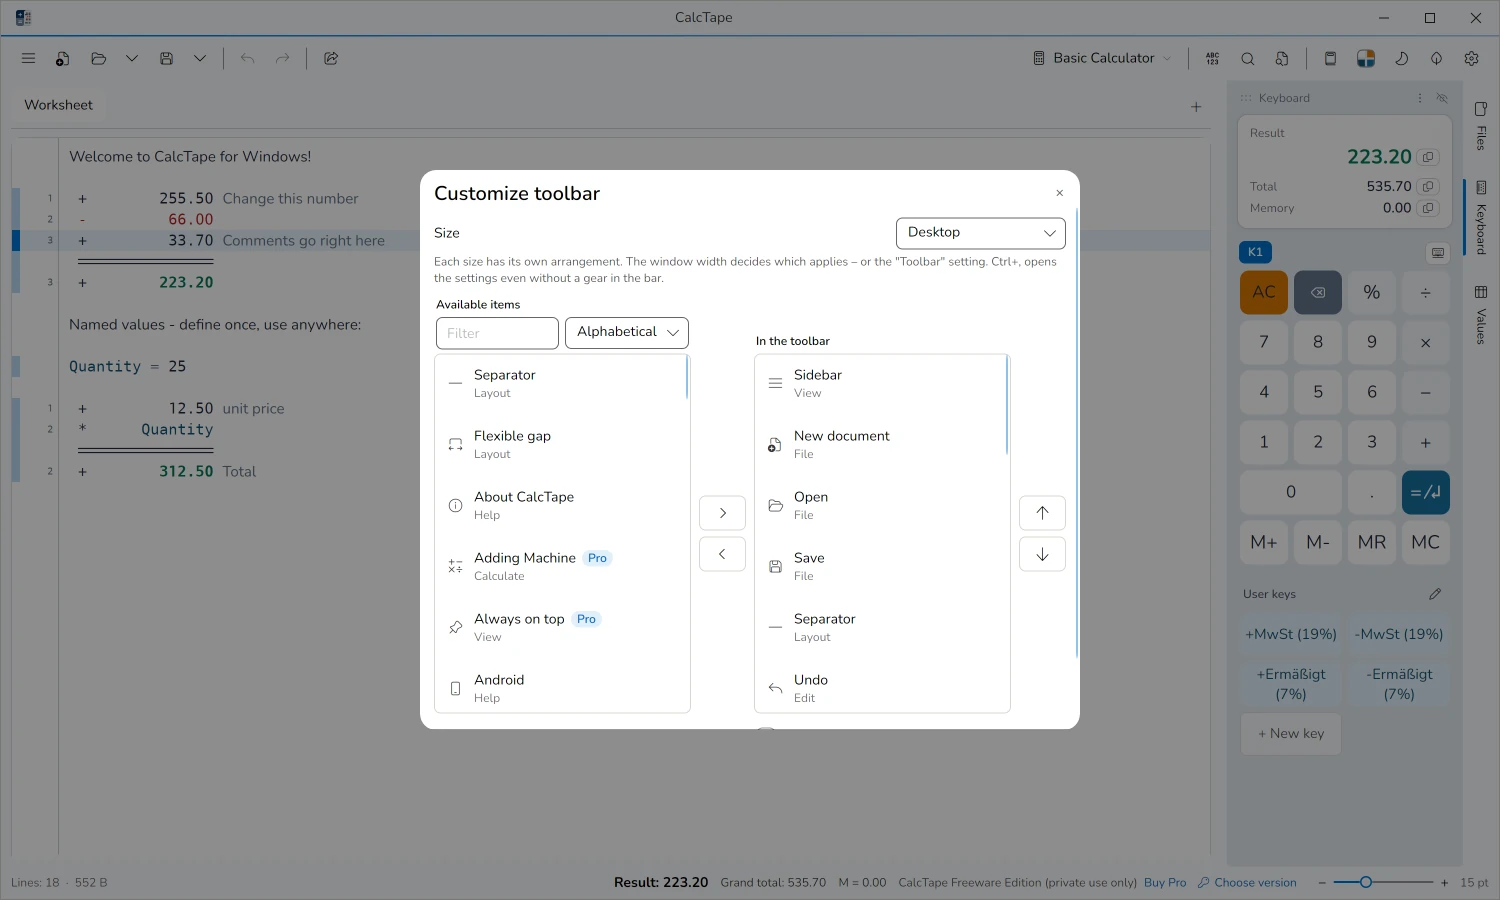Toggle the sidebar hamburger icon in main toolbar
1500x900 pixels.
tap(28, 58)
